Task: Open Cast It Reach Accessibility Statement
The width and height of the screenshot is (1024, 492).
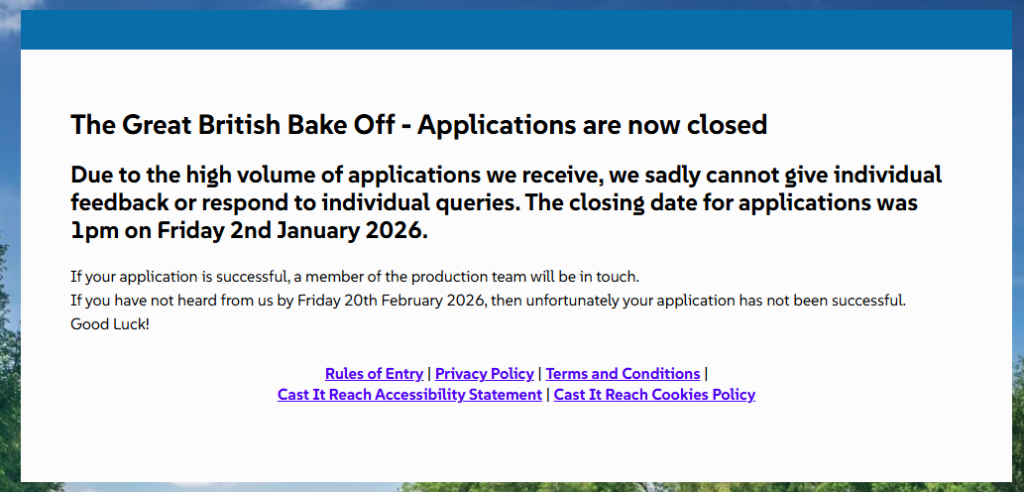Action: coord(409,395)
